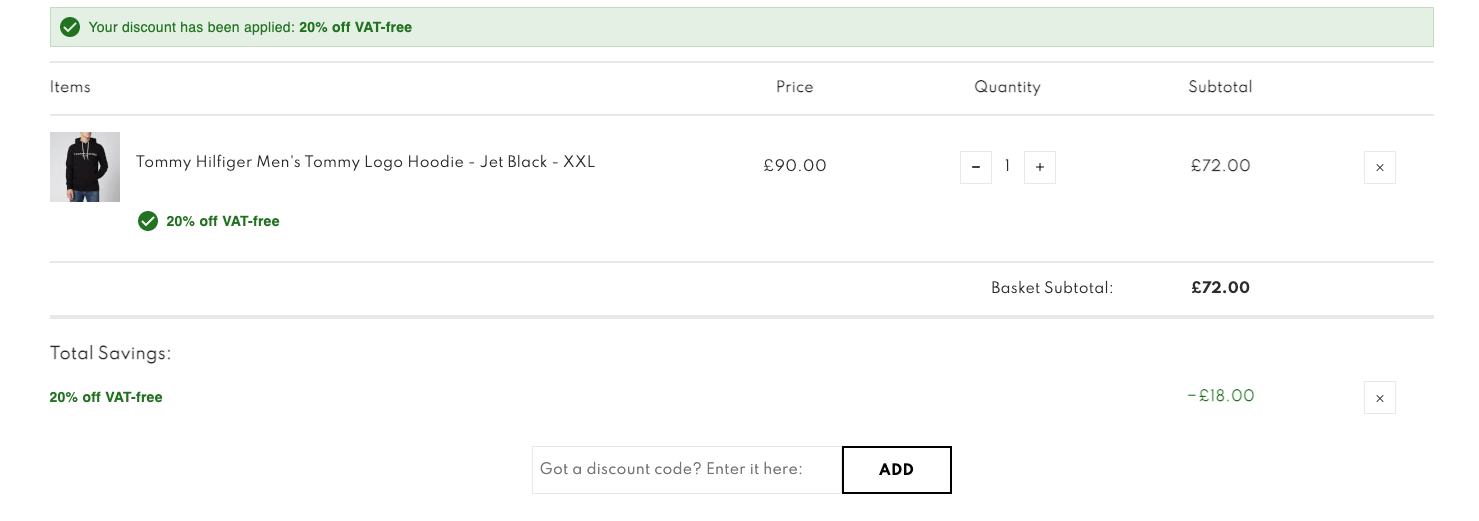Screen dimensions: 1479x521
Task: Click the green checkmark under hoodie name
Action: [148, 221]
